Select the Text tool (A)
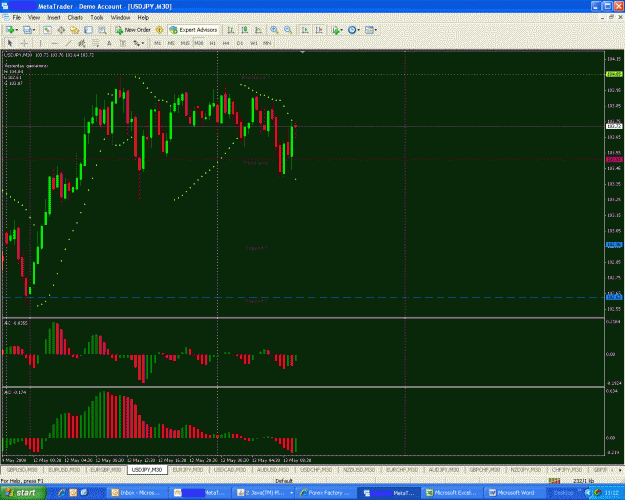 (109, 43)
